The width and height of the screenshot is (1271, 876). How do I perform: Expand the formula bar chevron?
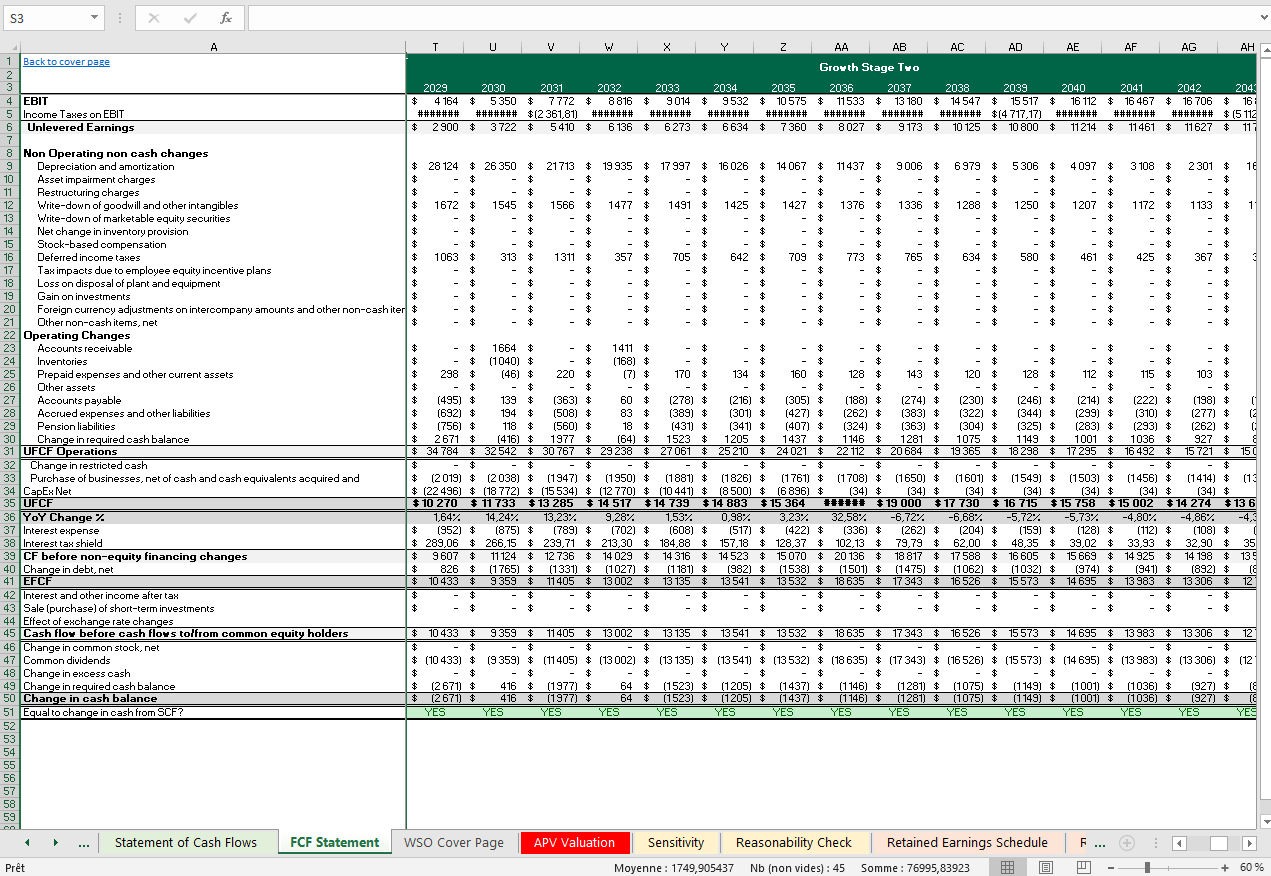tap(1262, 18)
